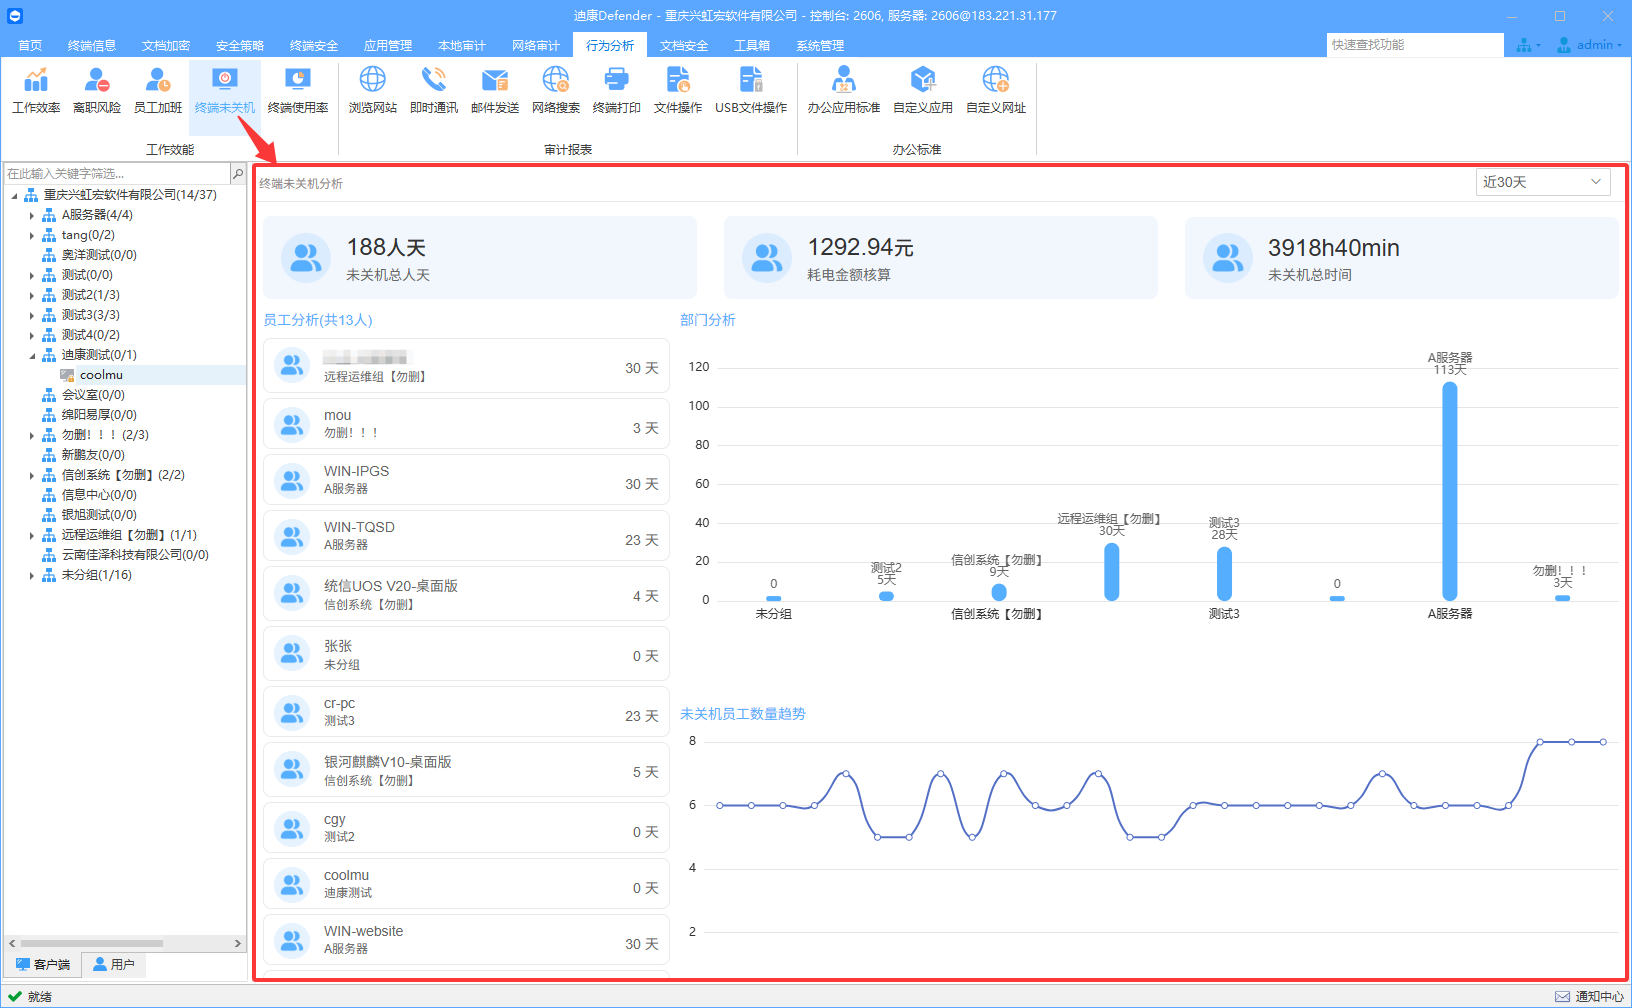This screenshot has width=1632, height=1008.
Task: Open the 员工加班 overtime report
Action: click(x=158, y=90)
